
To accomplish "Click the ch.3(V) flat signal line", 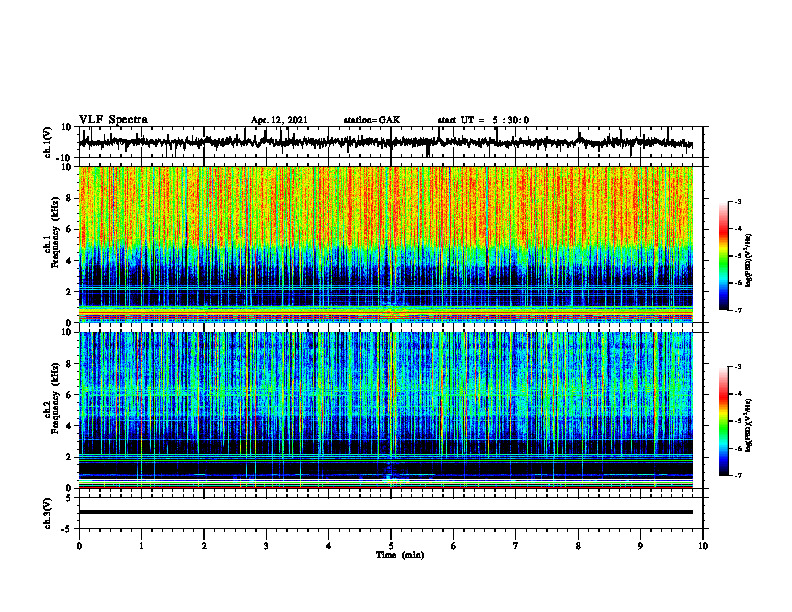I will tap(386, 512).
